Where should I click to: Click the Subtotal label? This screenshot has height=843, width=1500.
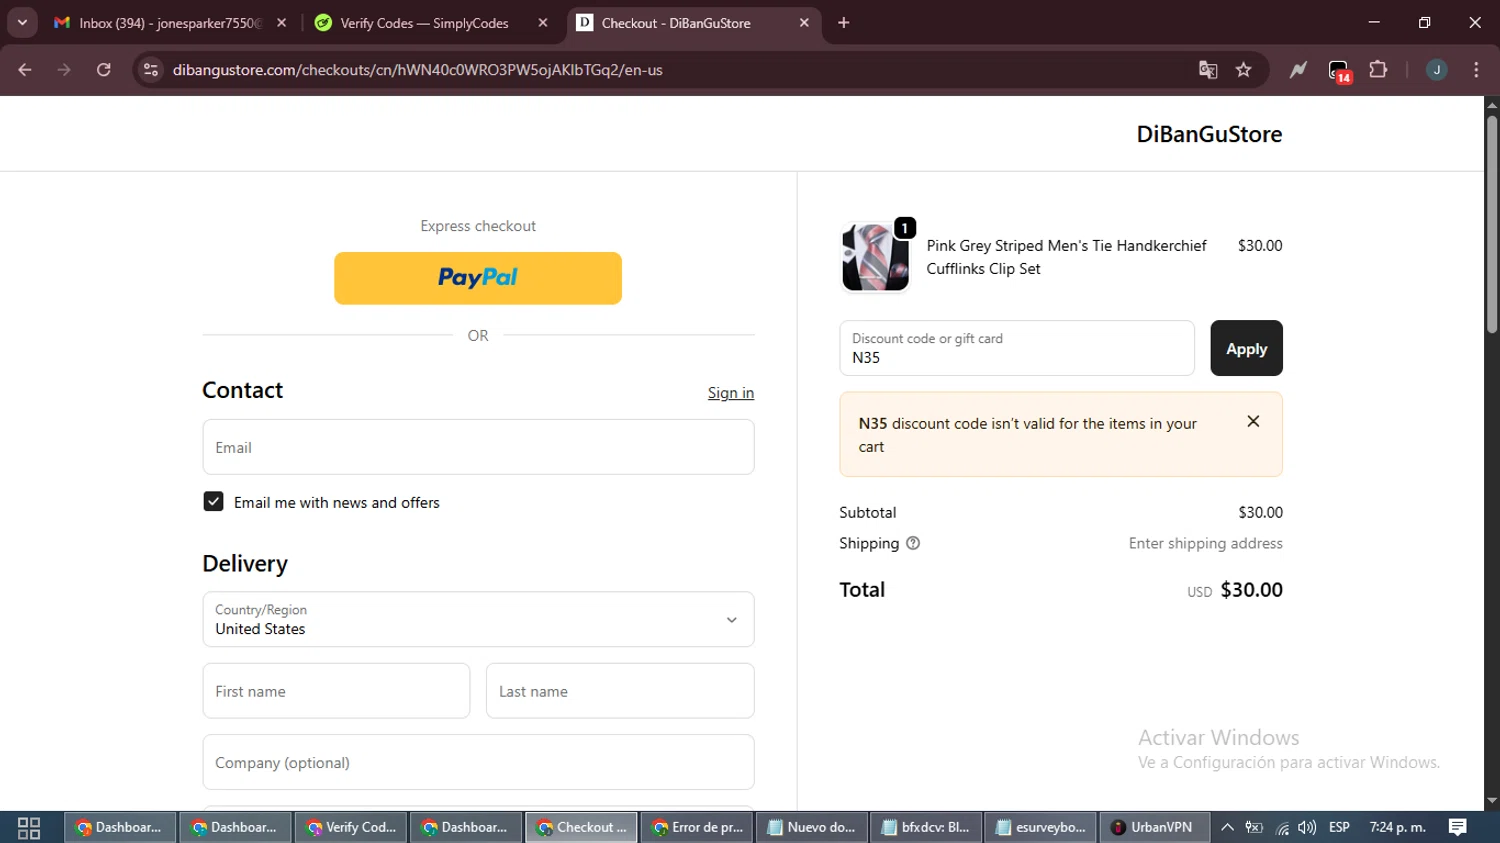(x=867, y=512)
